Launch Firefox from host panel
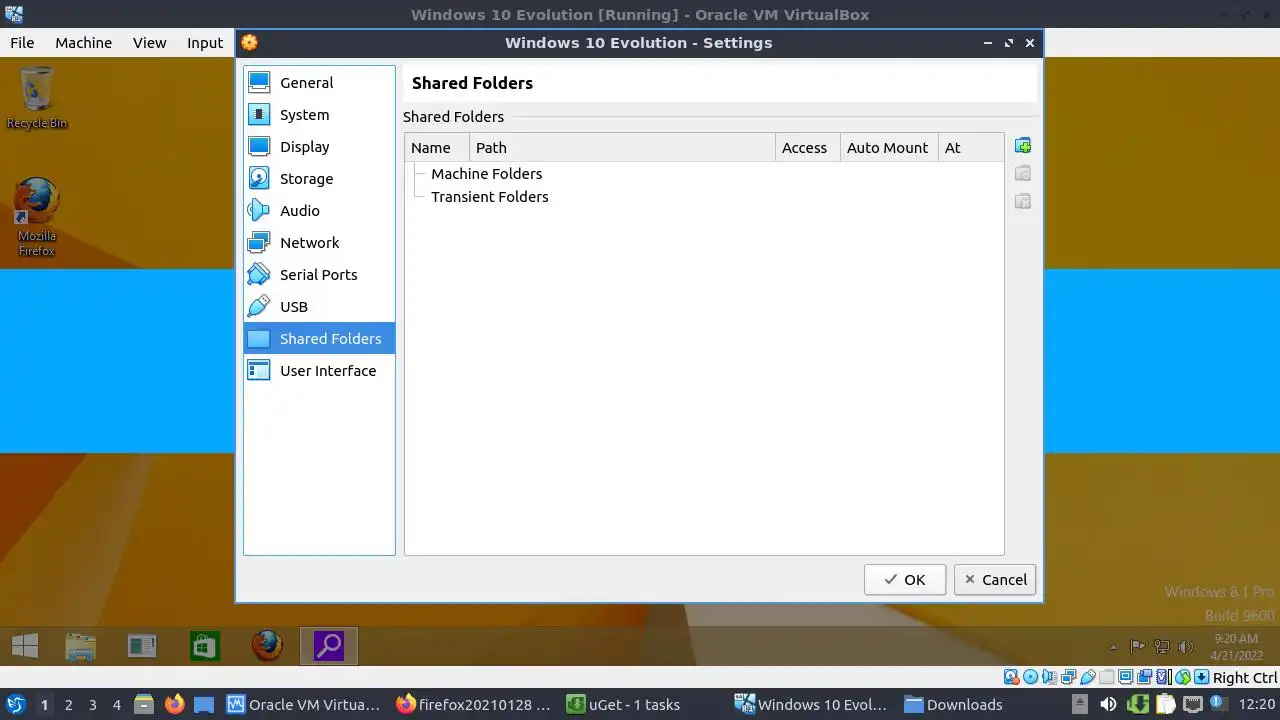 point(174,704)
